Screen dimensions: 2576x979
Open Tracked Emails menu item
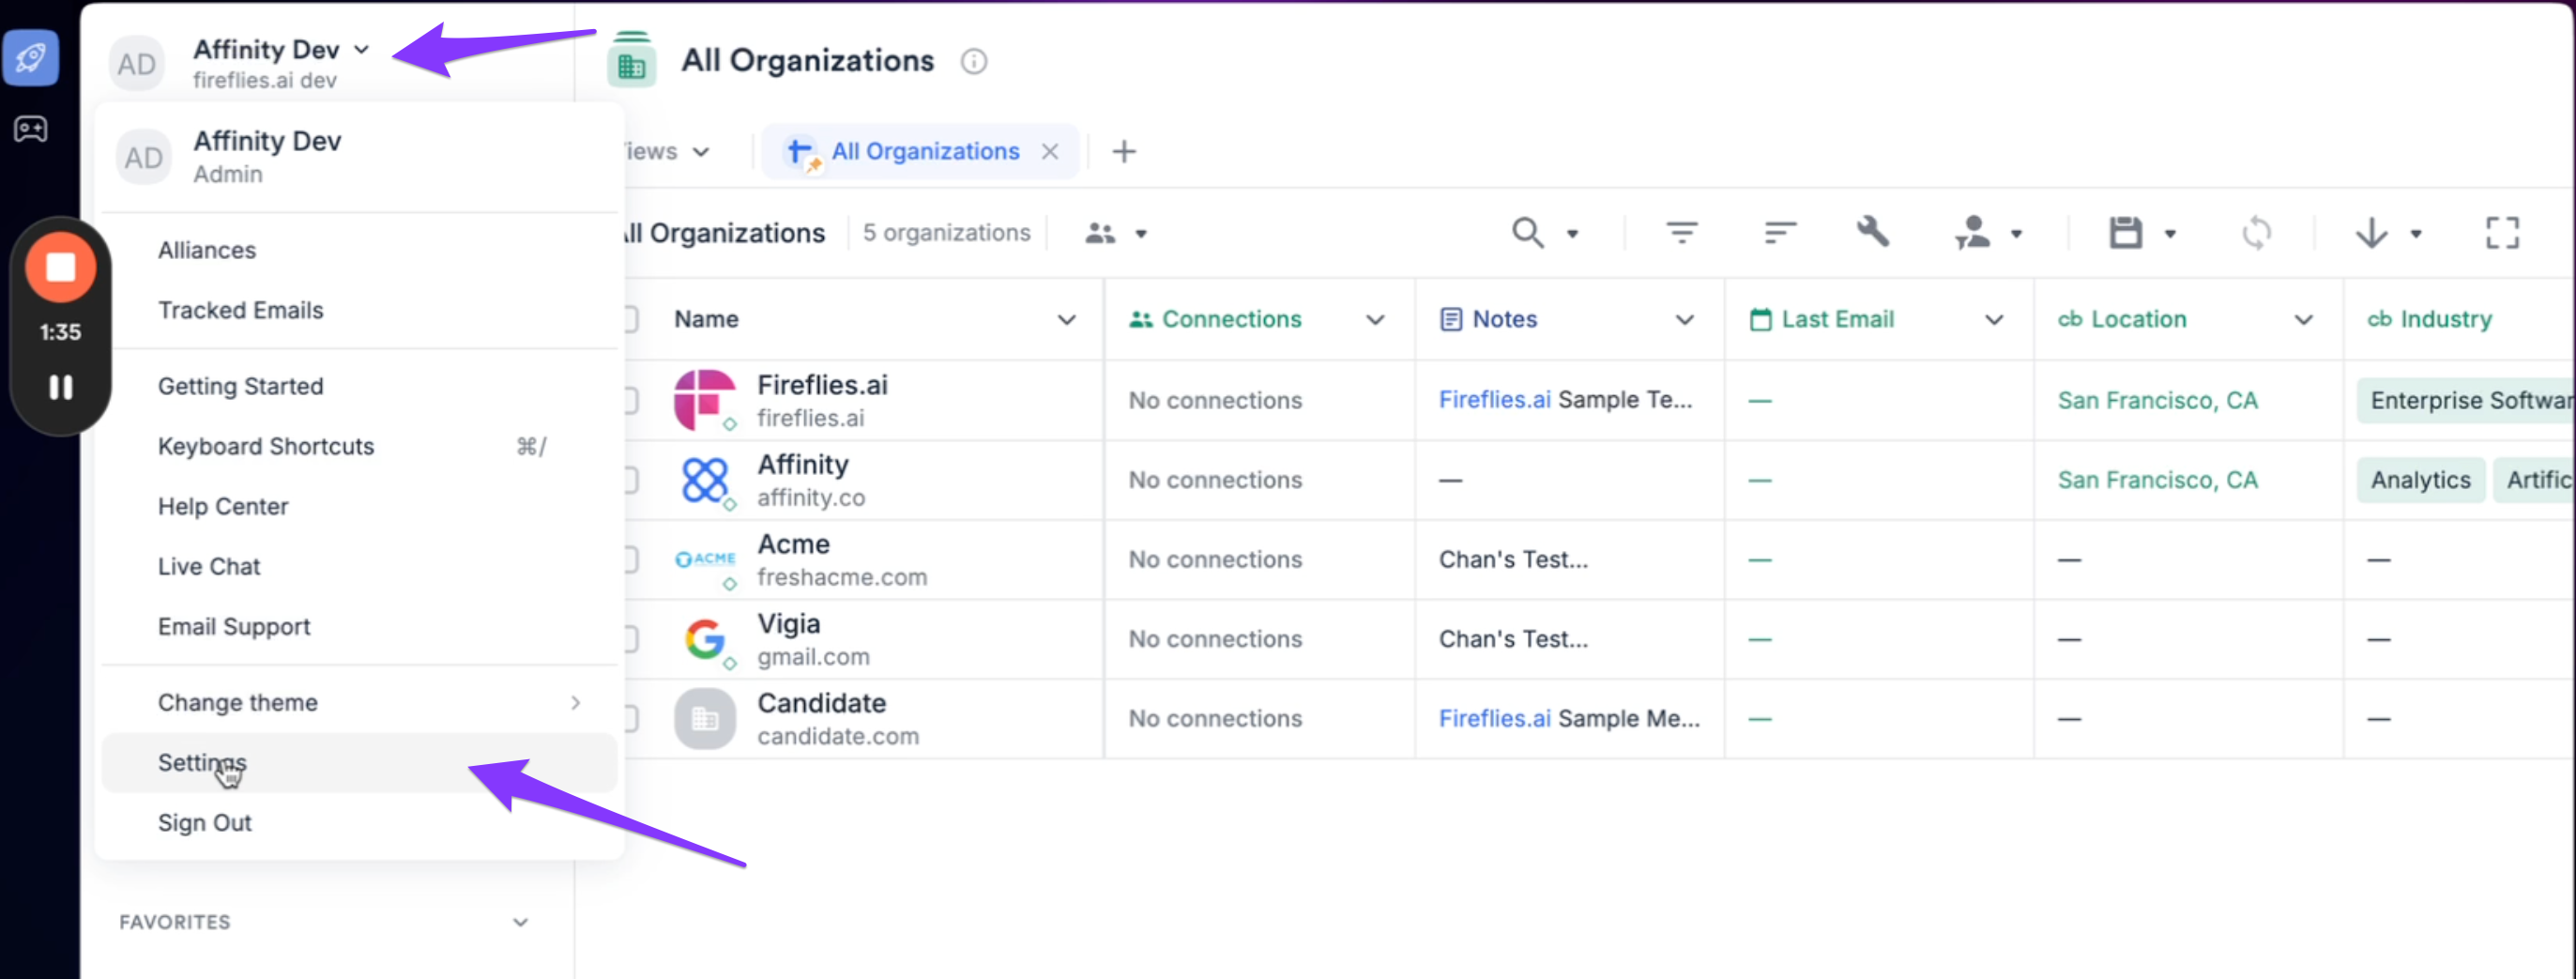click(241, 310)
